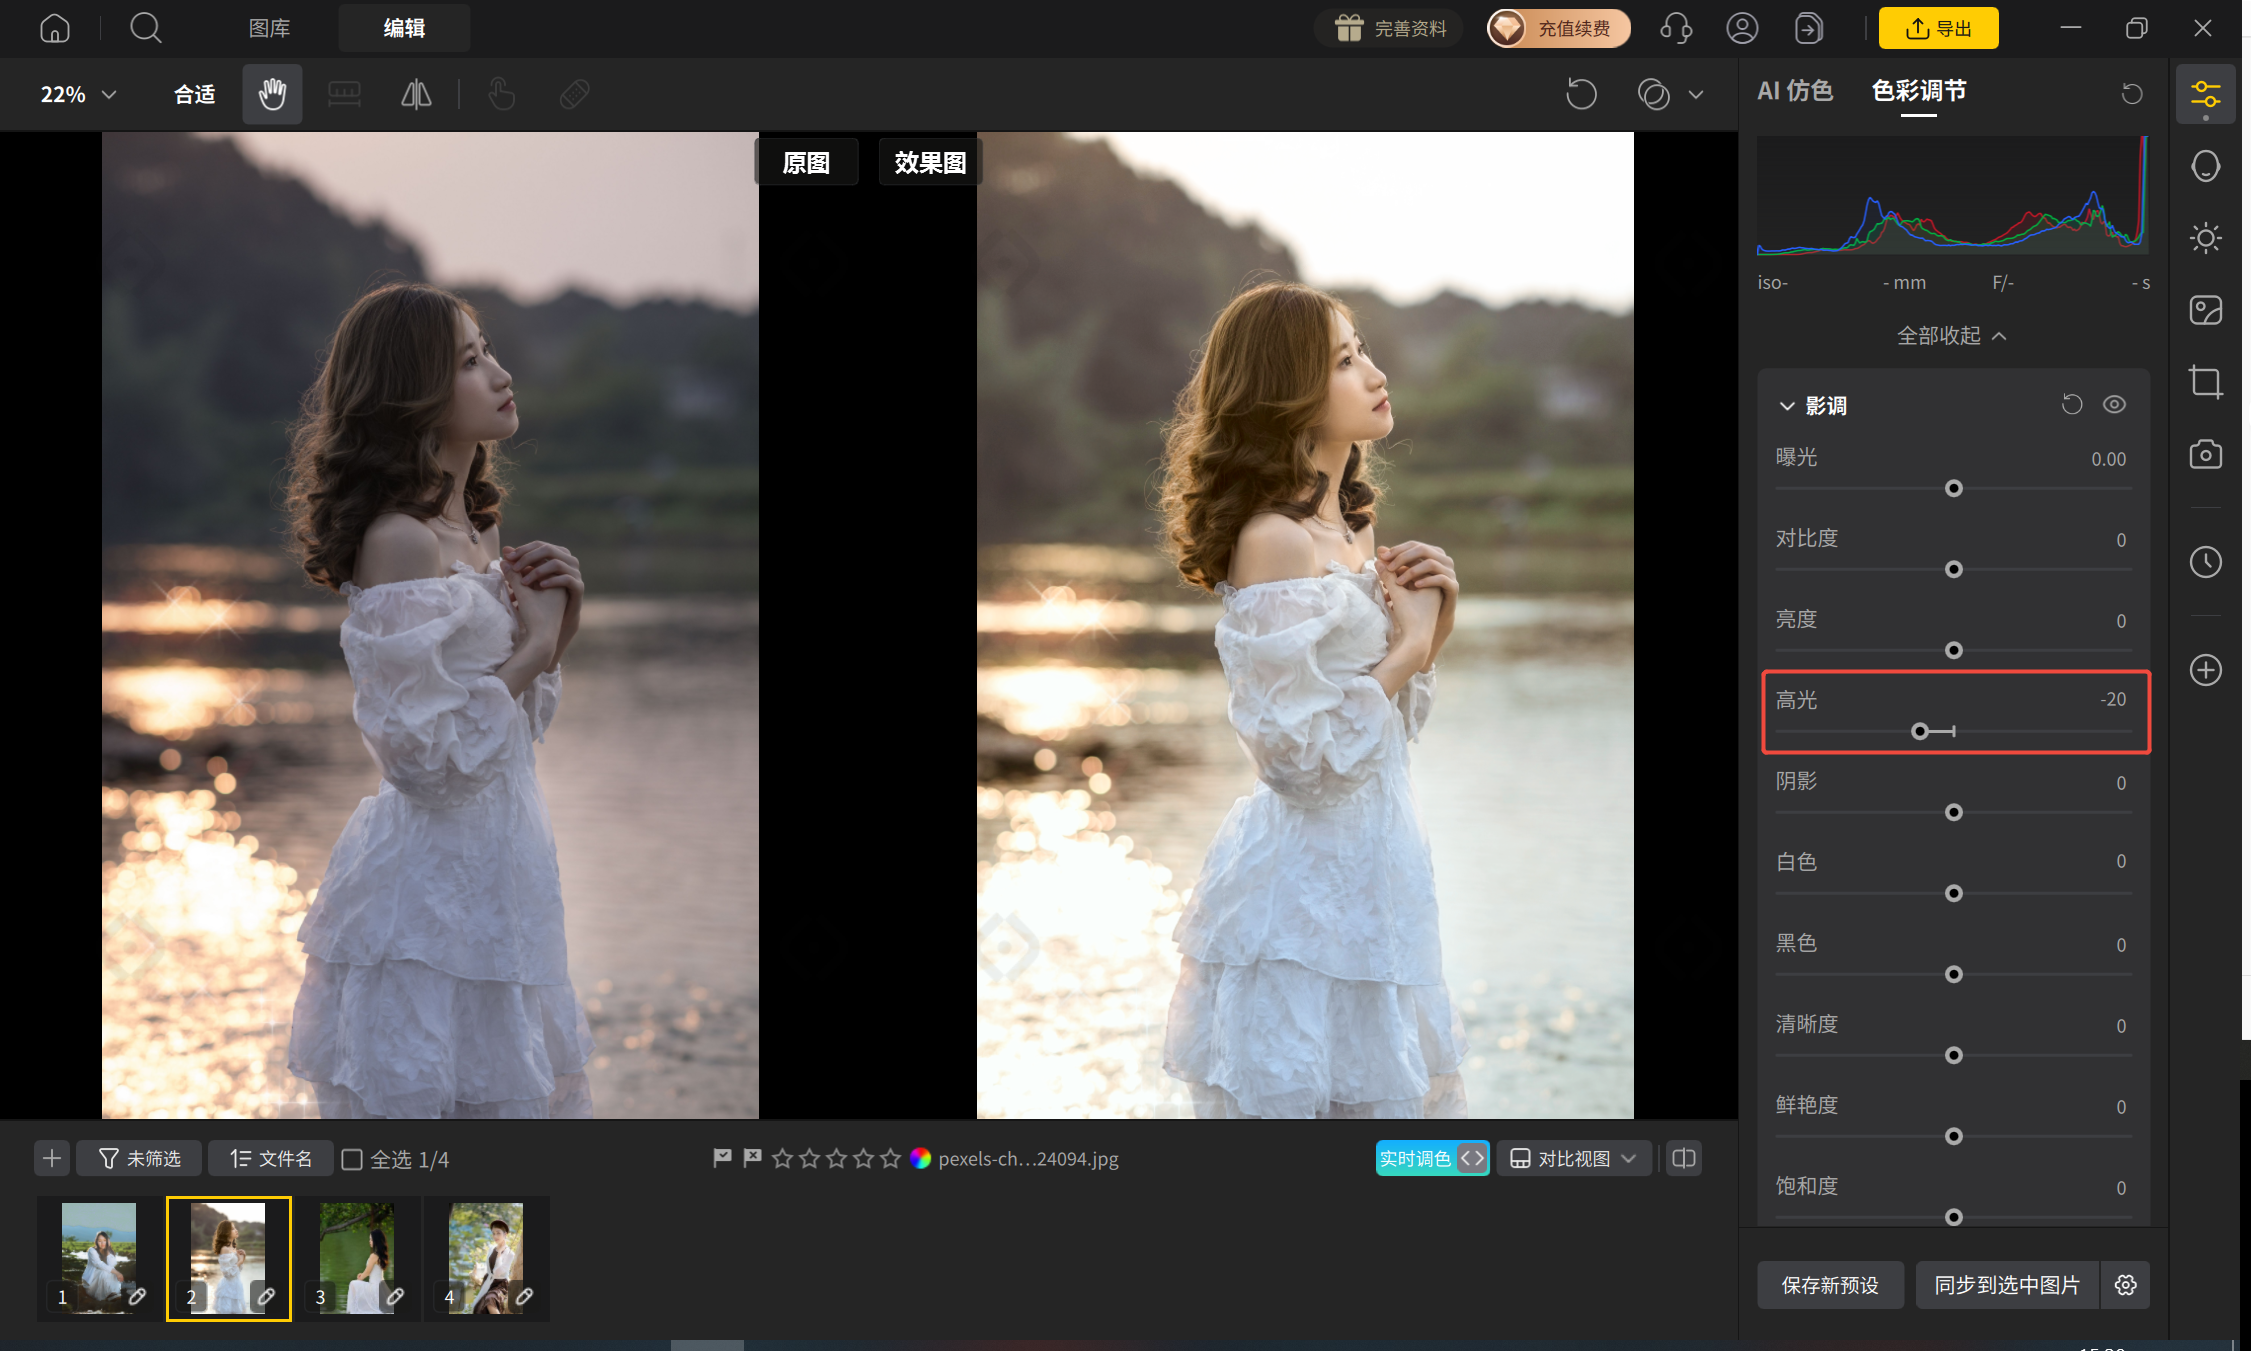
Task: Click the 导出 export button
Action: click(1938, 28)
